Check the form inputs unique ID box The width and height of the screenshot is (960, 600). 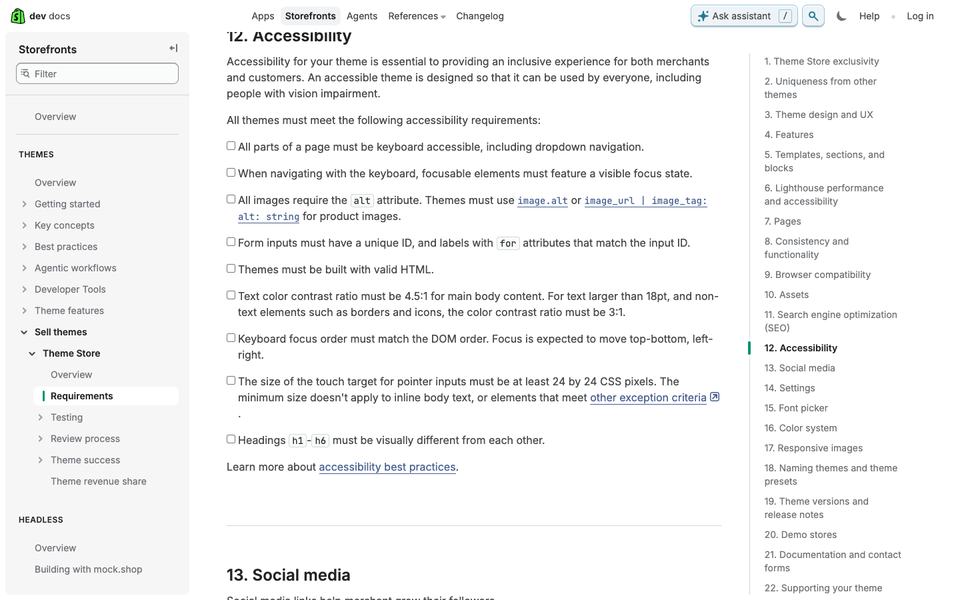231,242
